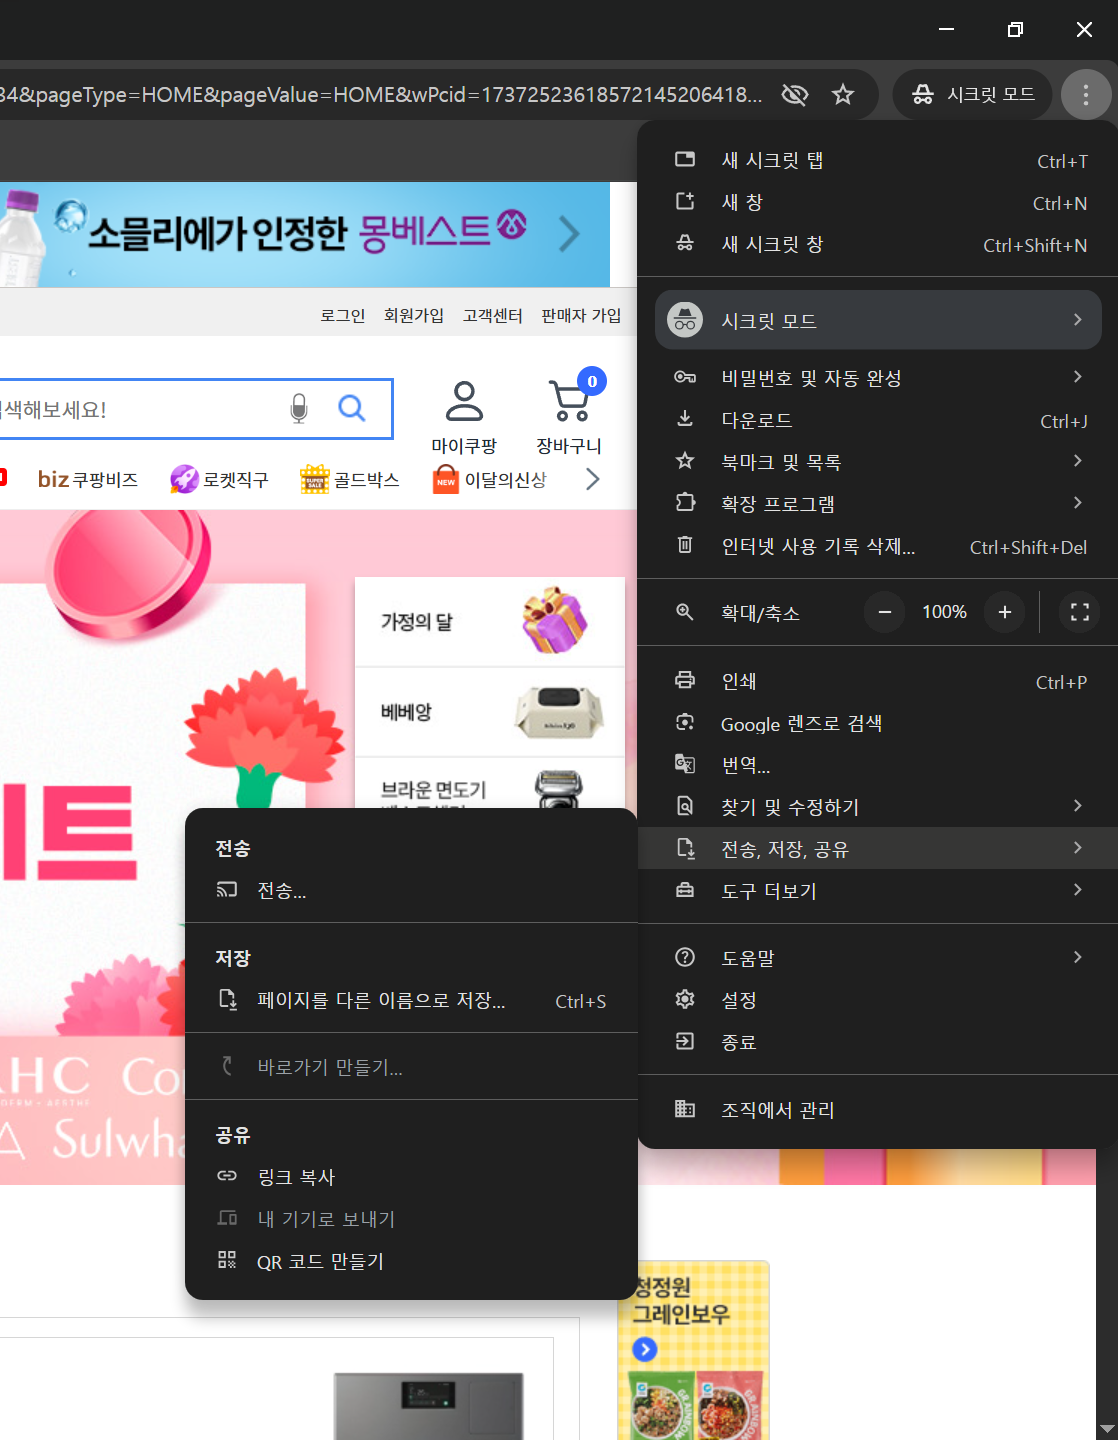Expand 도움말 help submenu
Viewport: 1118px width, 1440px height.
pos(877,957)
